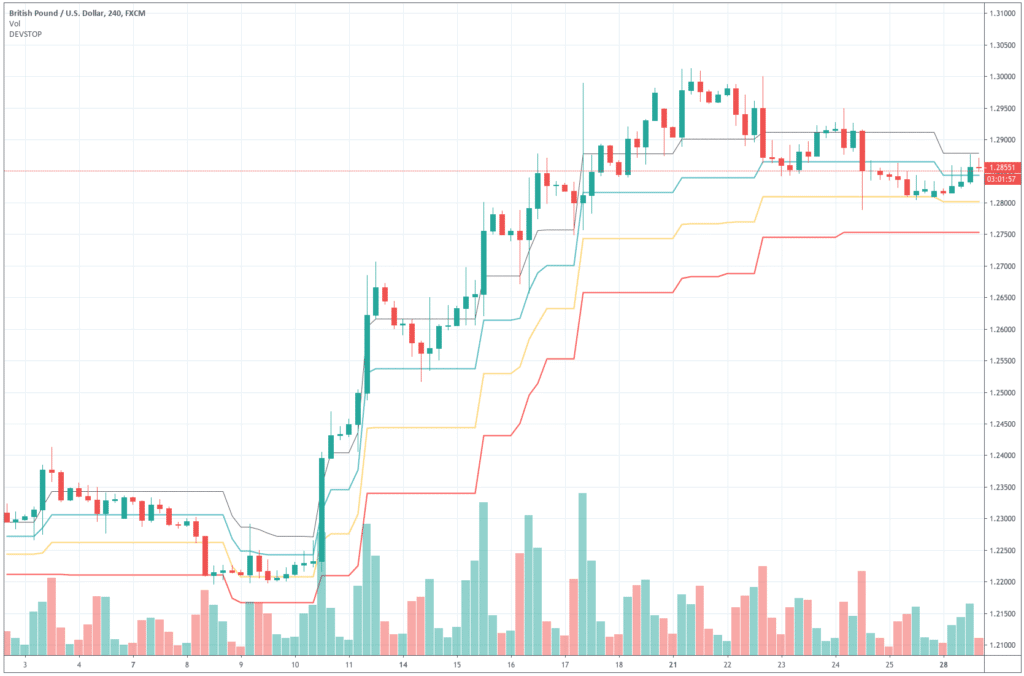Select date 9 on the time axis
Image resolution: width=1024 pixels, height=676 pixels.
(241, 664)
